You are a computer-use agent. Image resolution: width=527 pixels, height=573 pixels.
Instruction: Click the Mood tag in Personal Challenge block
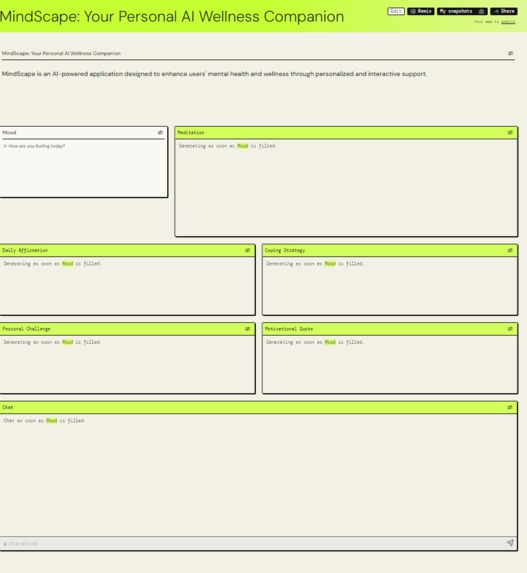68,342
